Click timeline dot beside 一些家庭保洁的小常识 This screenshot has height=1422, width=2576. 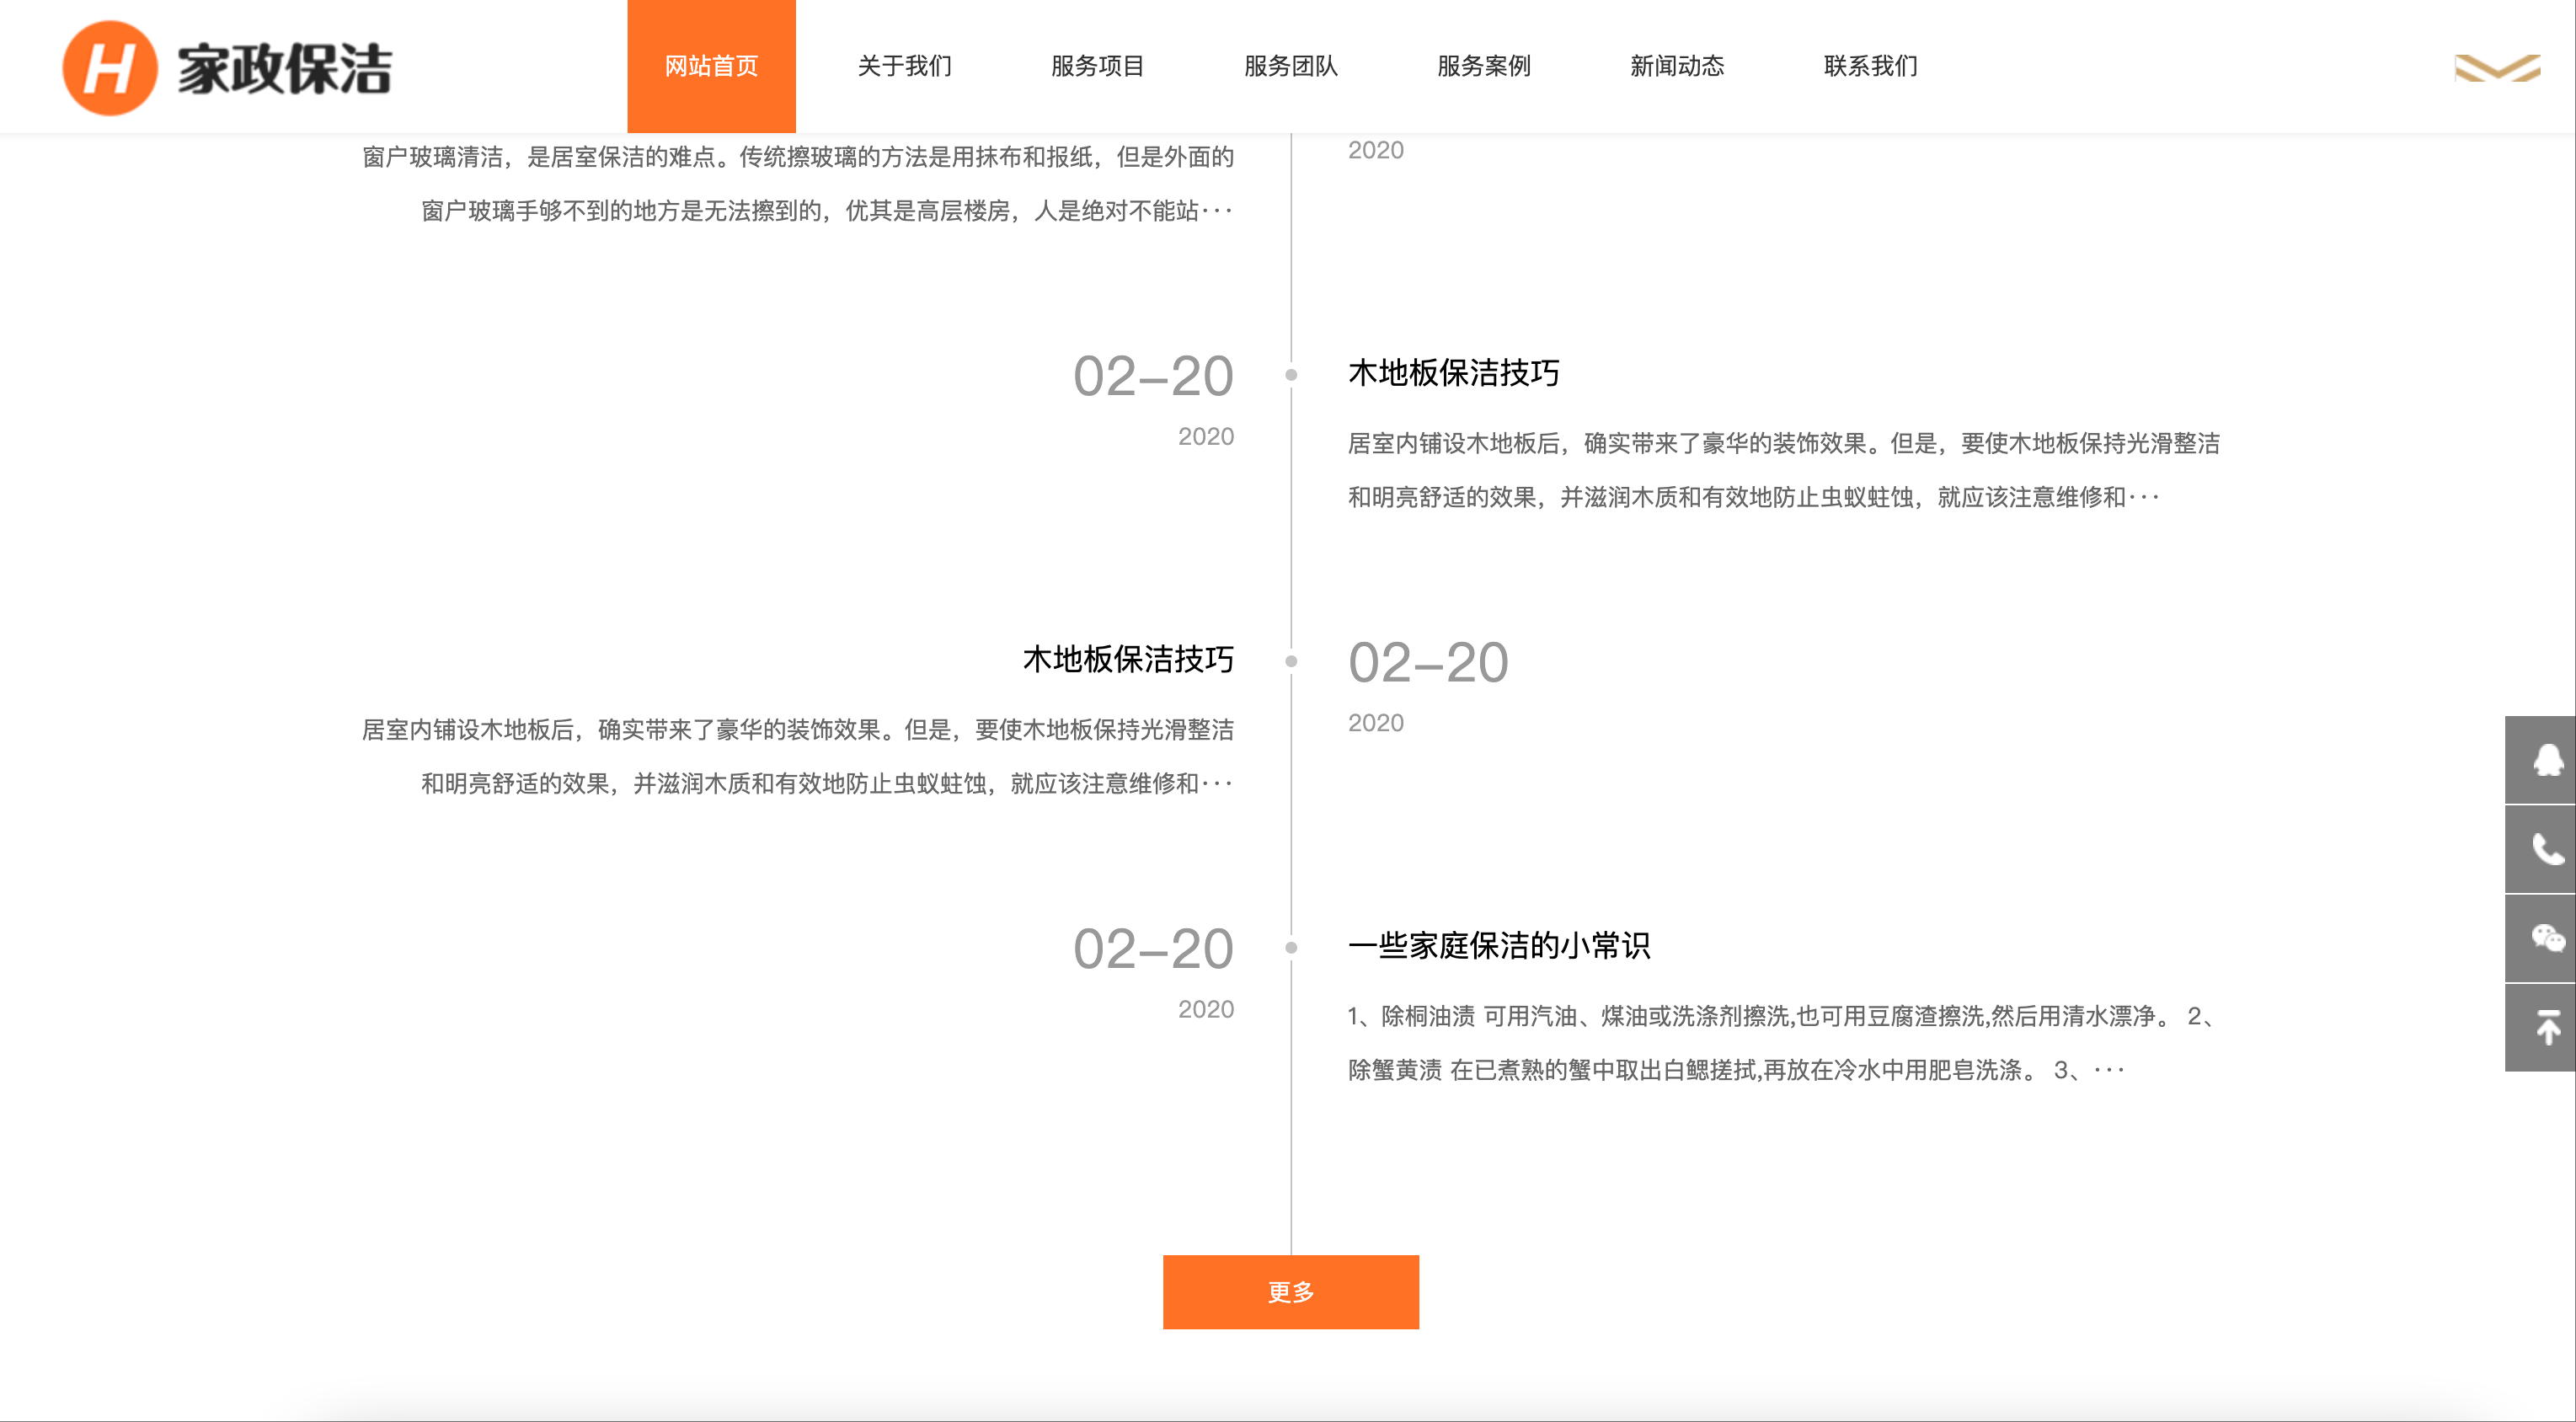(x=1291, y=947)
